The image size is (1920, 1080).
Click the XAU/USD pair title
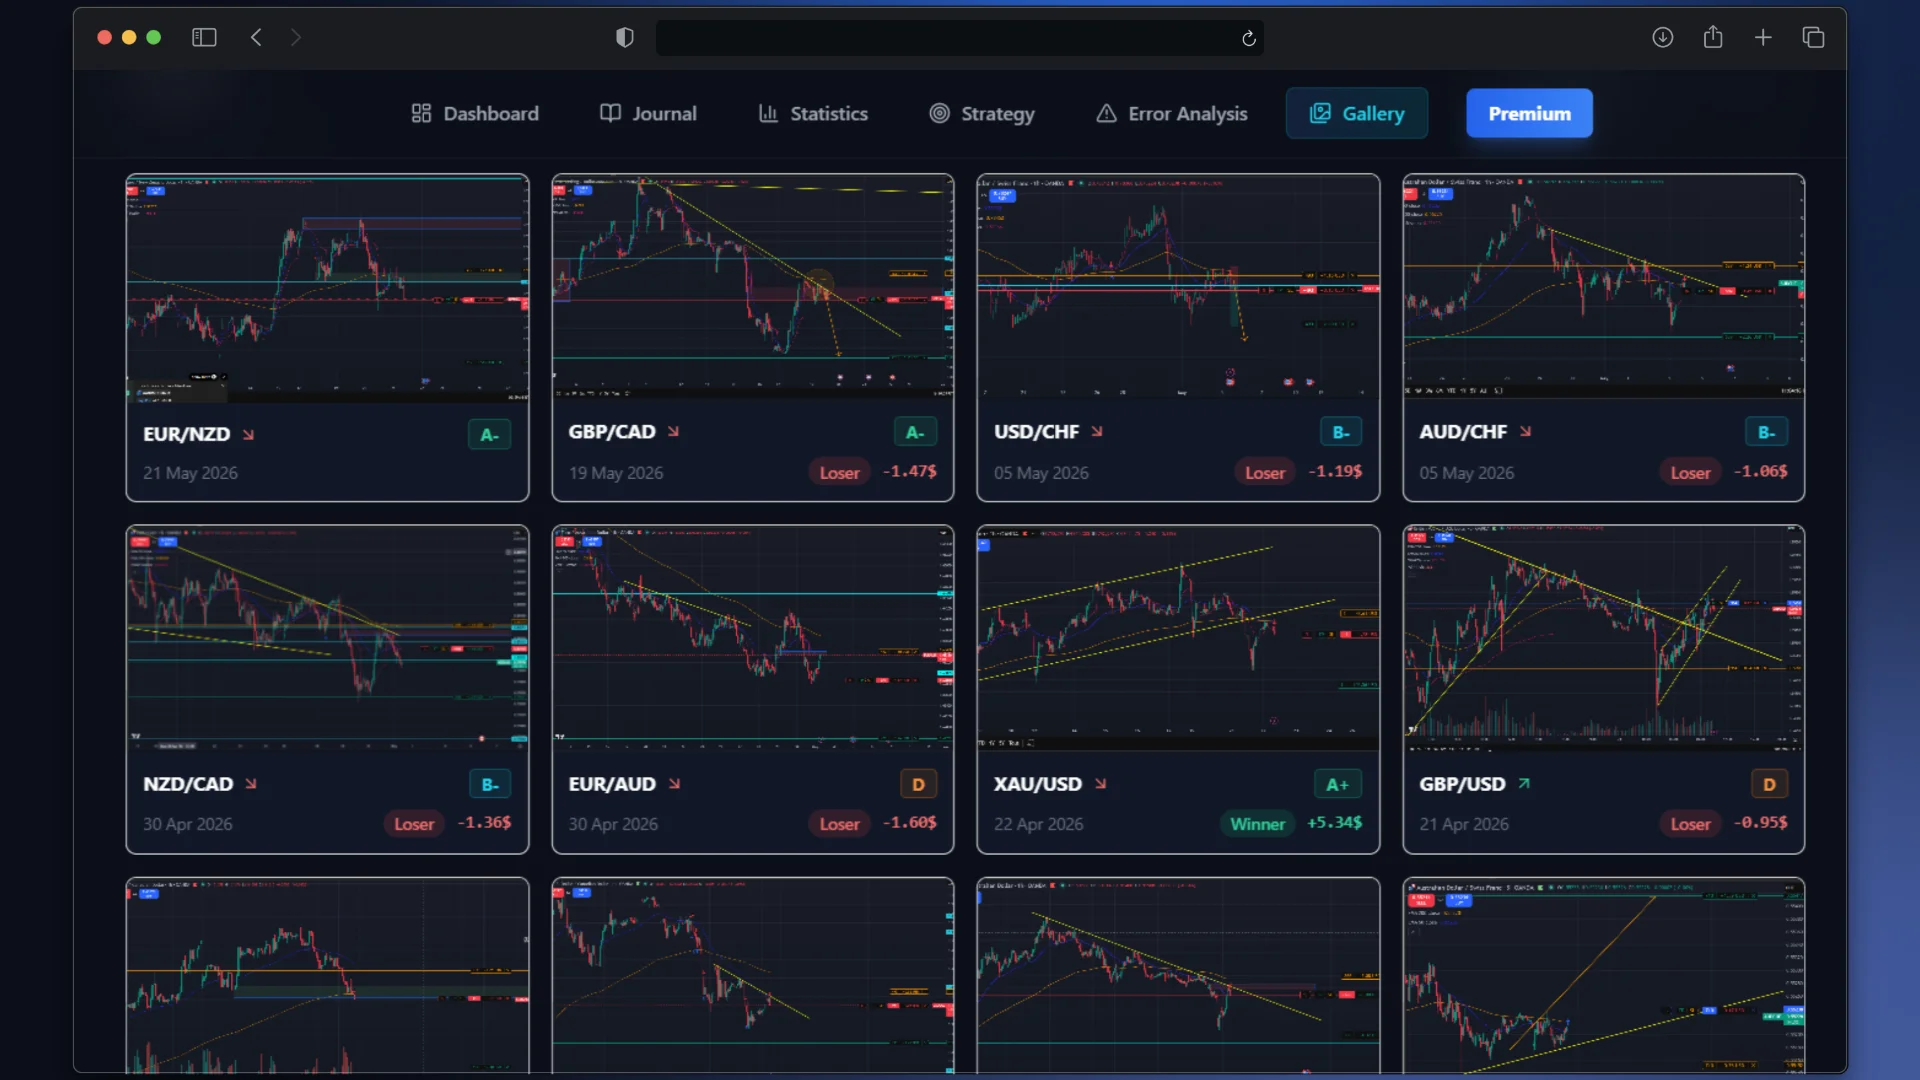1038,784
